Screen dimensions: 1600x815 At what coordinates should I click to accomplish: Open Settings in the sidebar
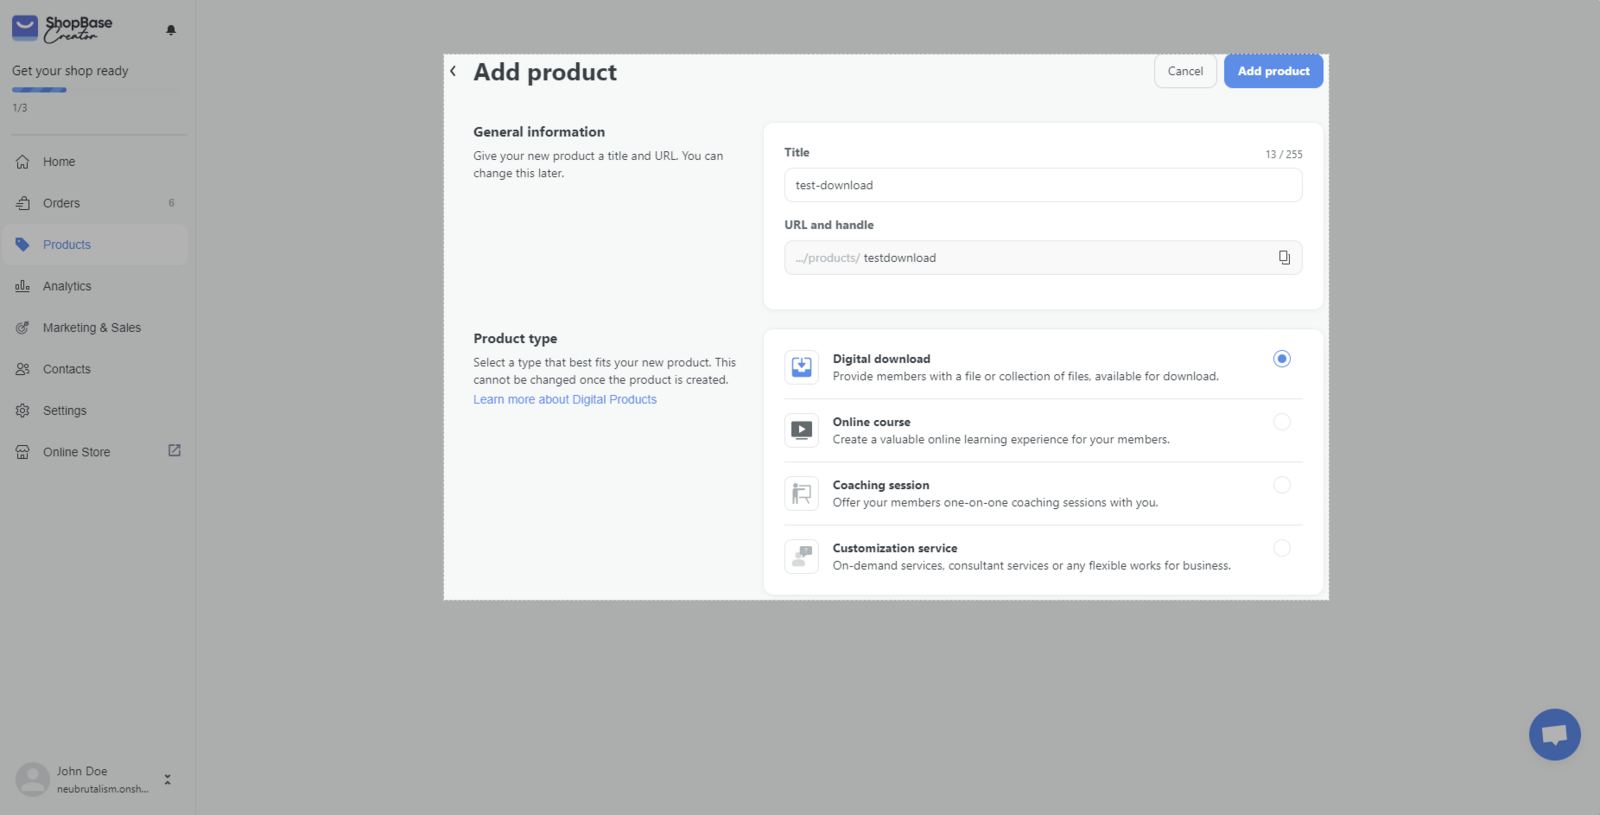(x=95, y=411)
